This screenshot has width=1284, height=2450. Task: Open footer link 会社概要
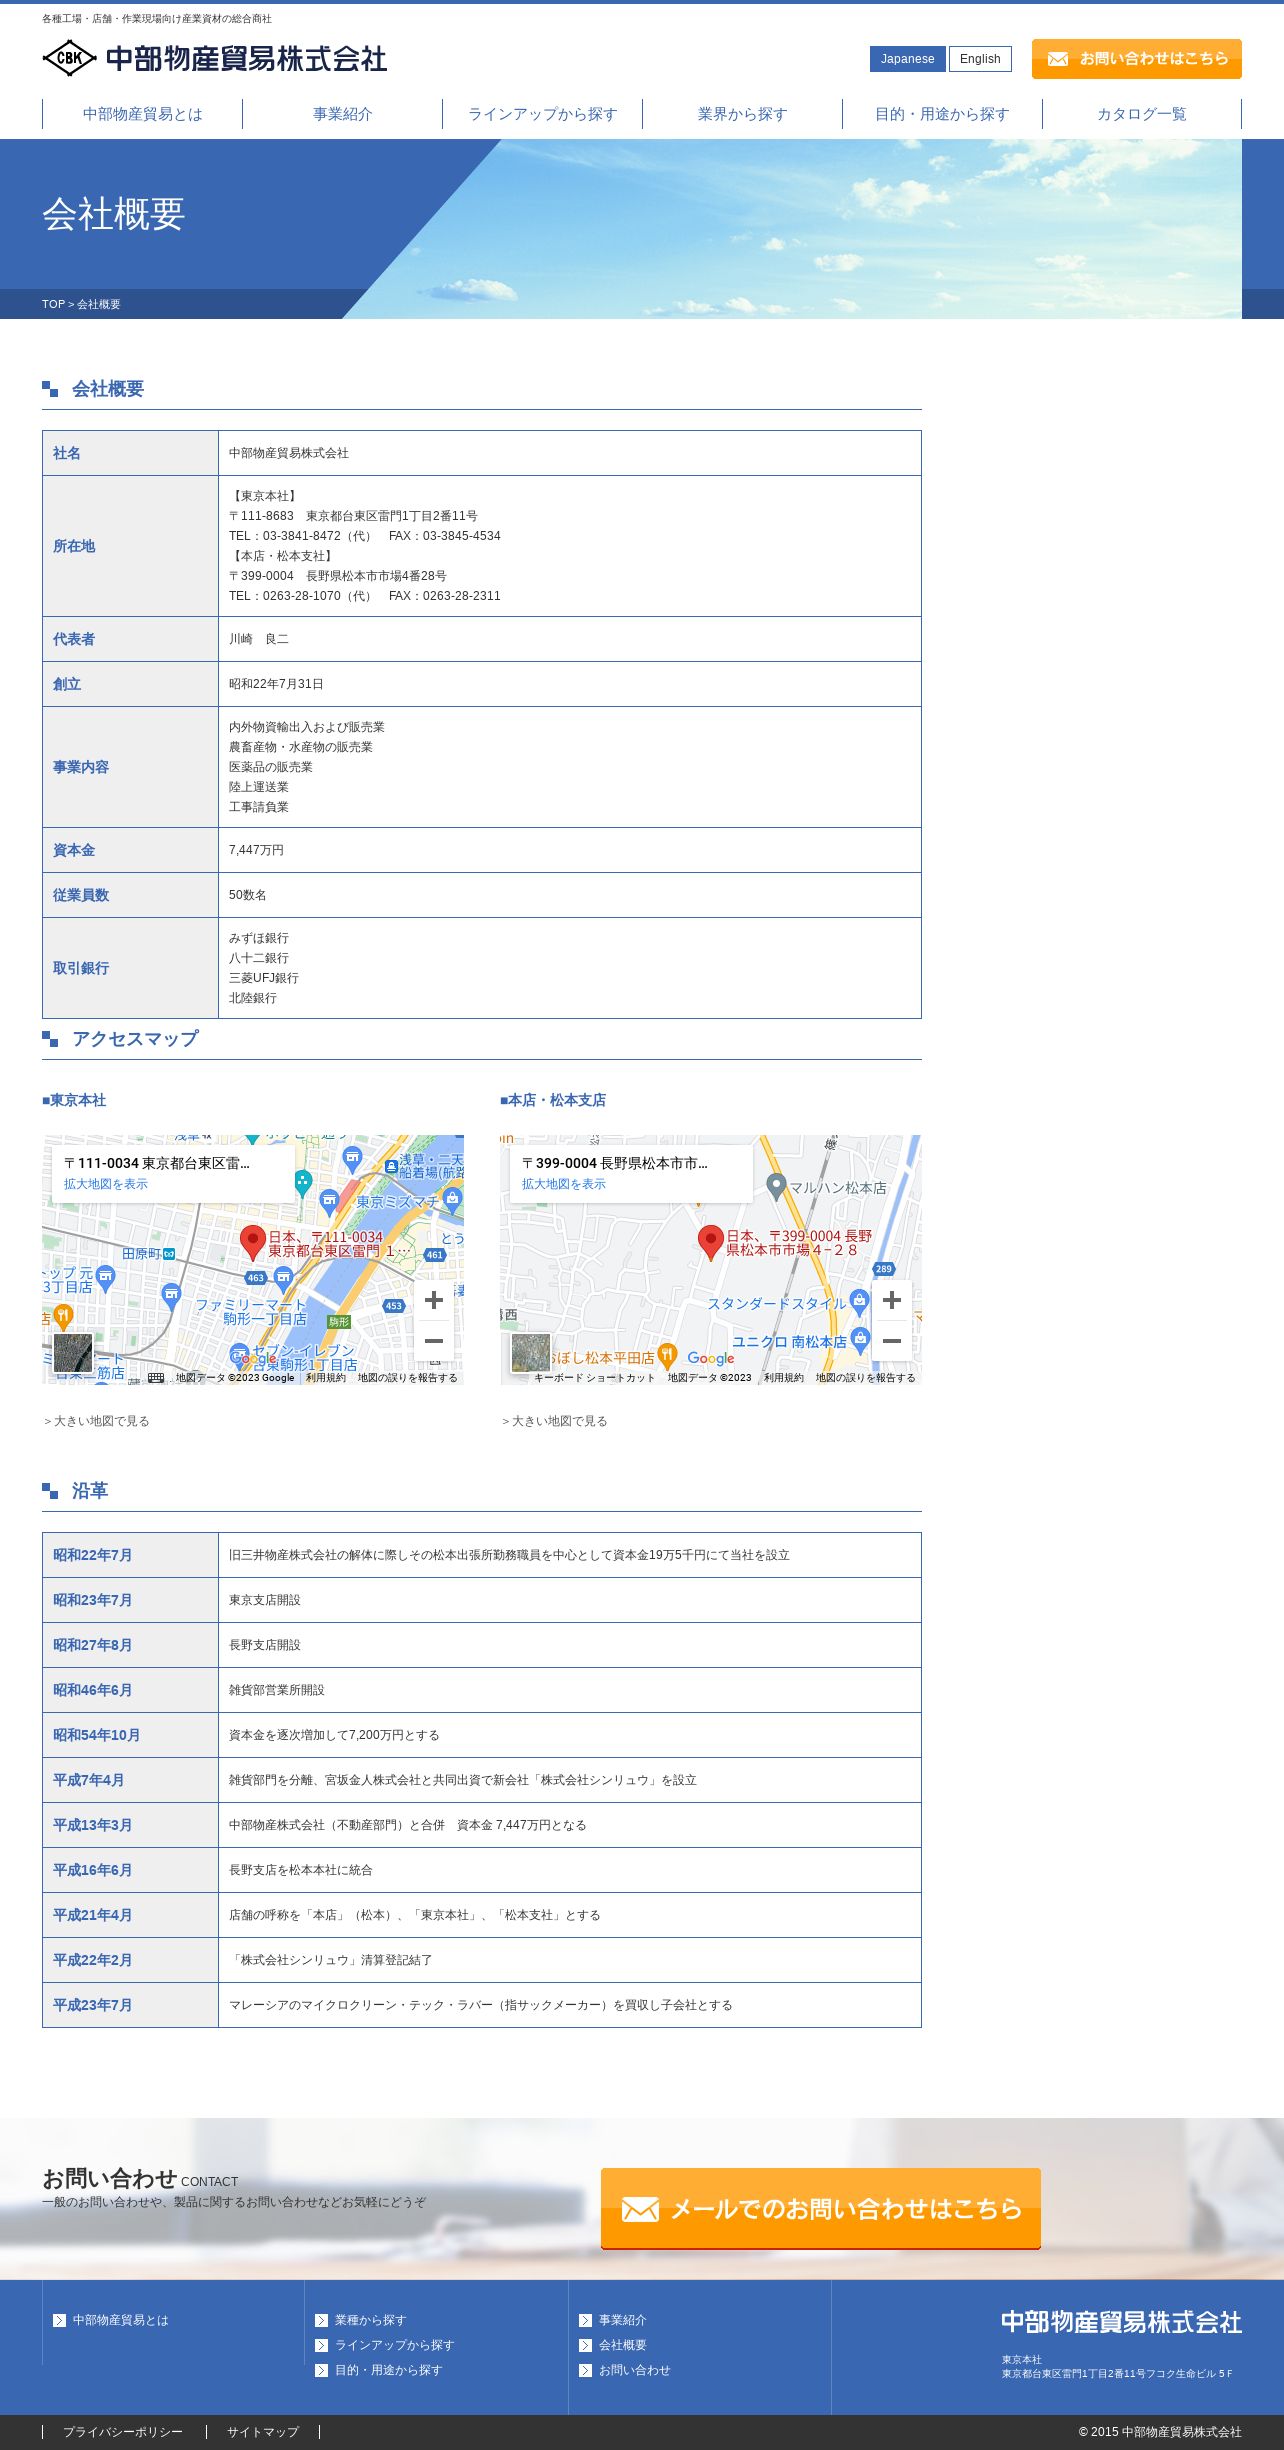pyautogui.click(x=622, y=2345)
